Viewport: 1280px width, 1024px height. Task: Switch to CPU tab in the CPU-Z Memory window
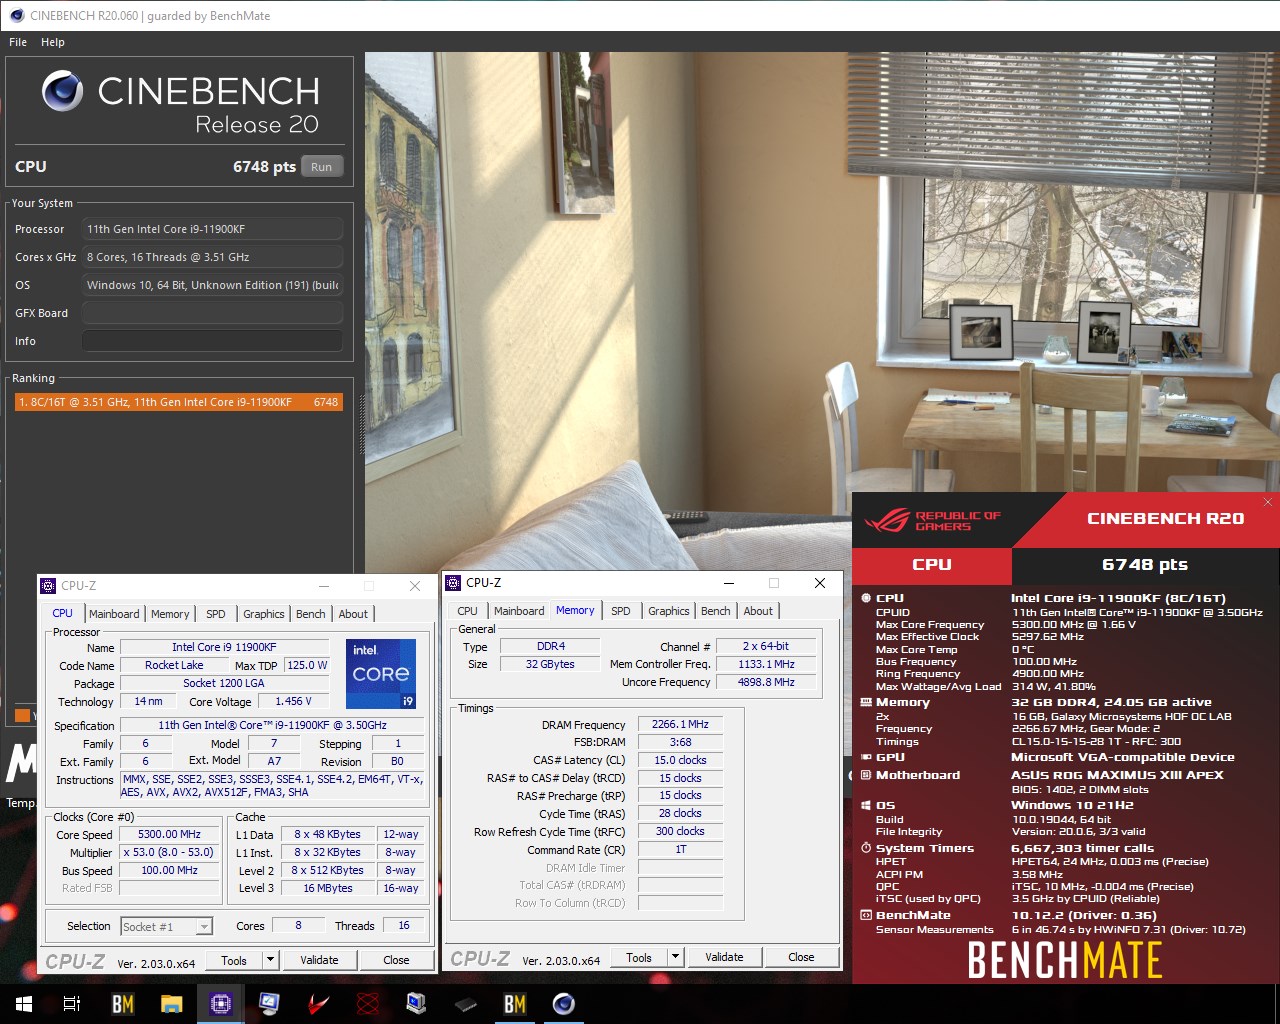[467, 611]
